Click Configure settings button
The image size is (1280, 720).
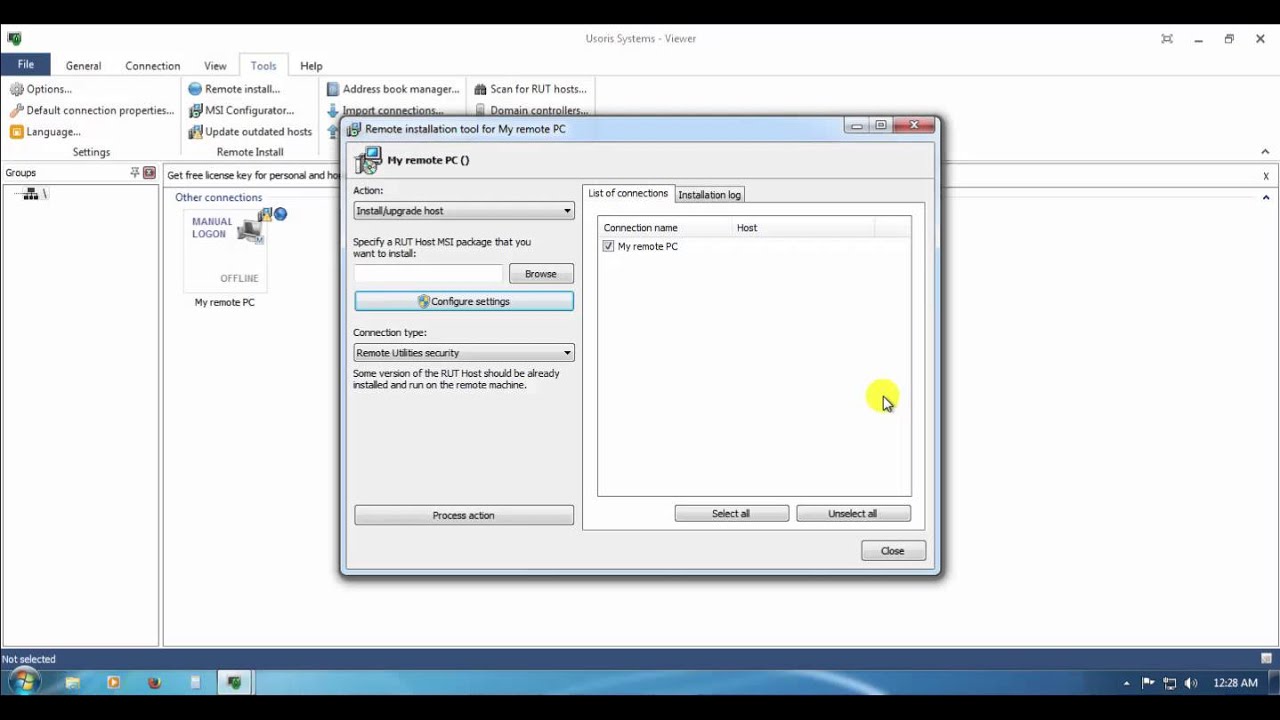pyautogui.click(x=464, y=301)
